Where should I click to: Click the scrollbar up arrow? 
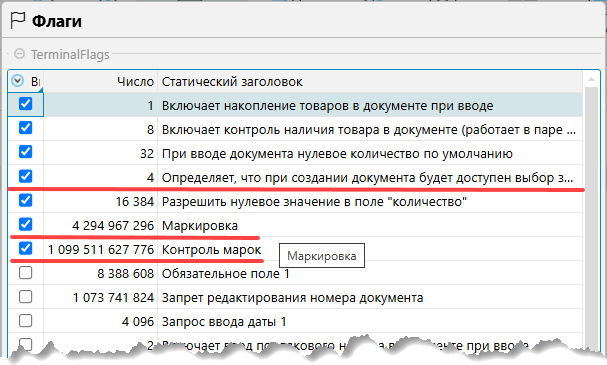[591, 80]
